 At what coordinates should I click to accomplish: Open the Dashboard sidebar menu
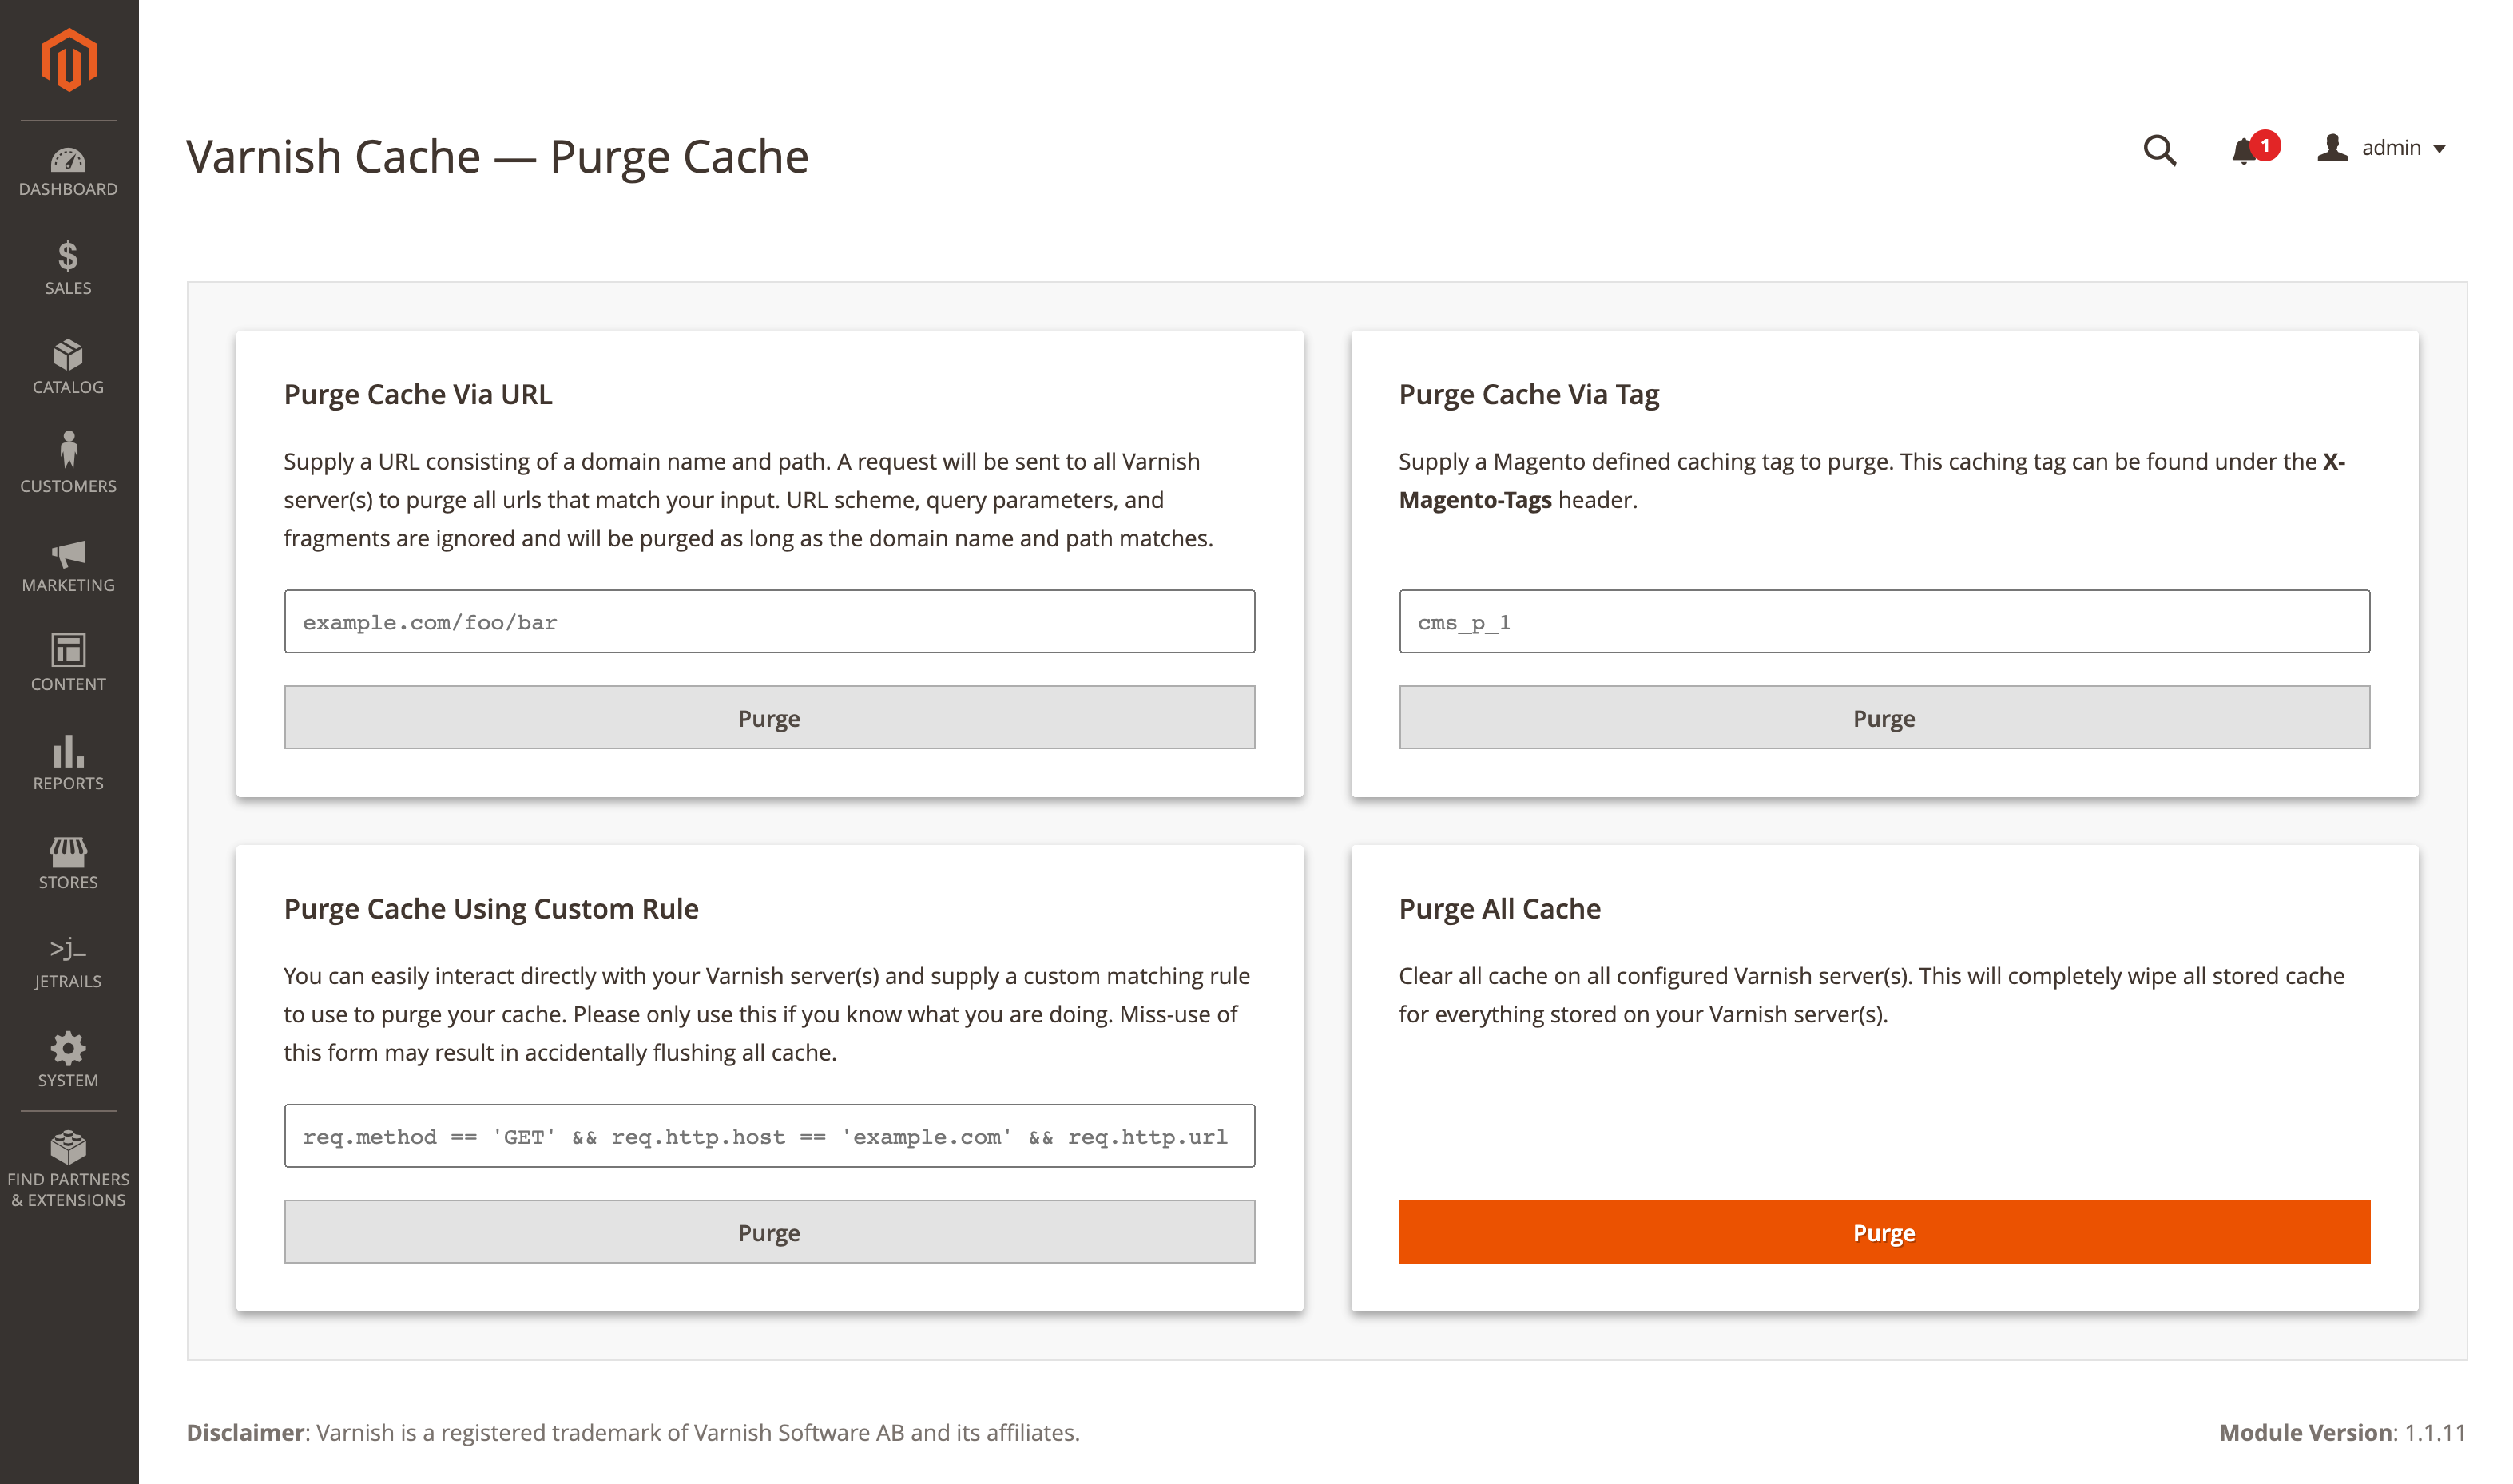(x=68, y=172)
